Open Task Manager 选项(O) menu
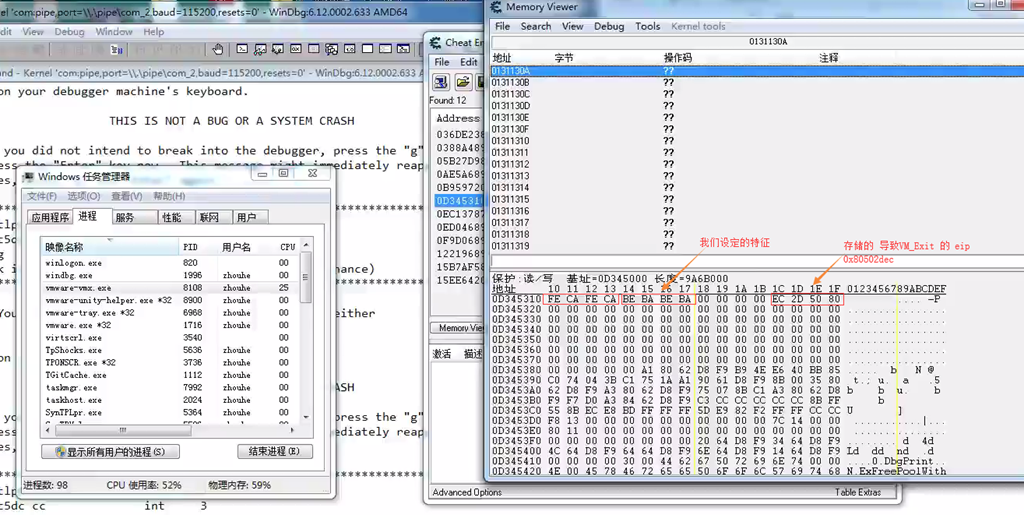This screenshot has height=515, width=1024. click(84, 196)
